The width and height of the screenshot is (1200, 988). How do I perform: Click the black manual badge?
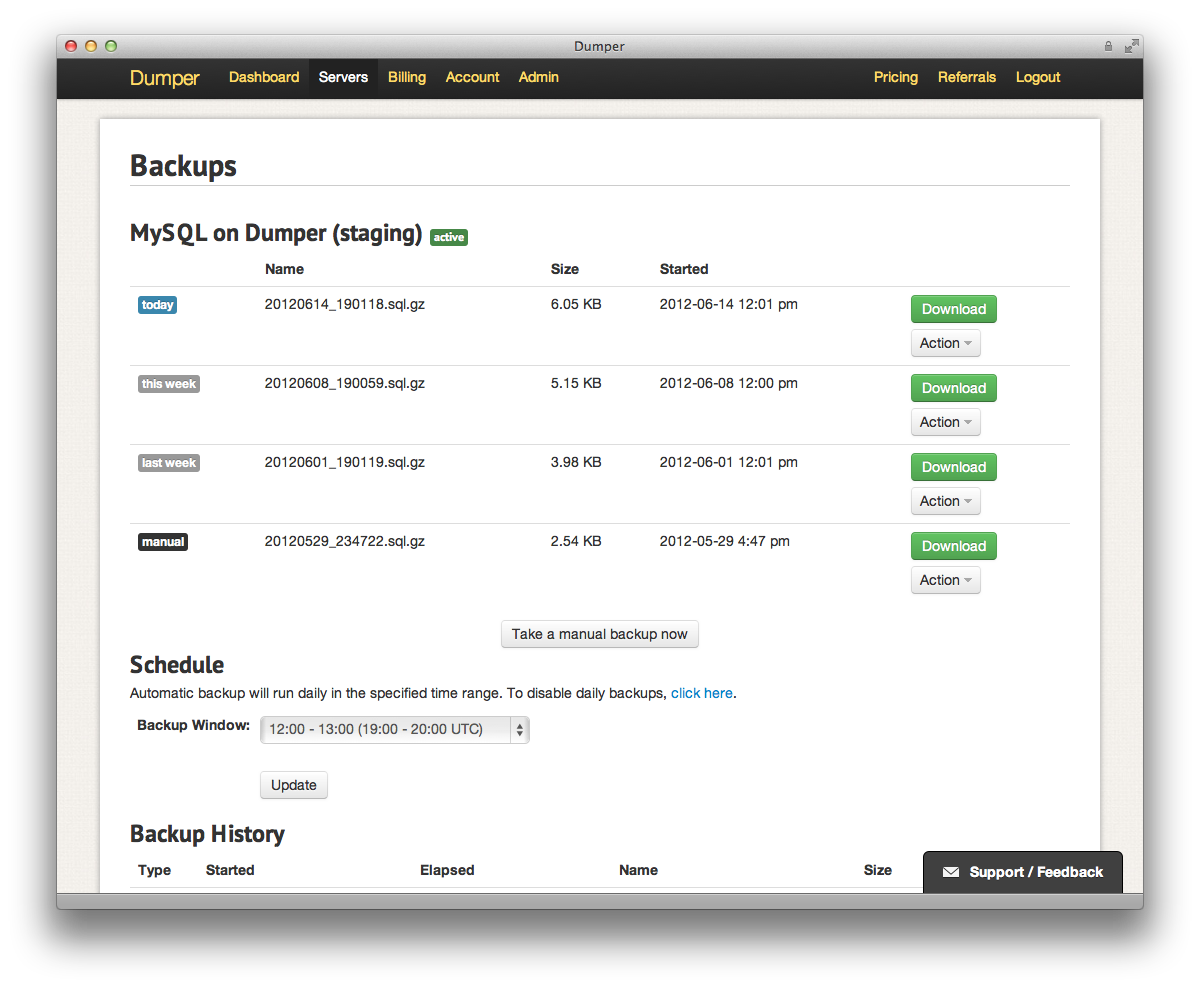pos(163,542)
